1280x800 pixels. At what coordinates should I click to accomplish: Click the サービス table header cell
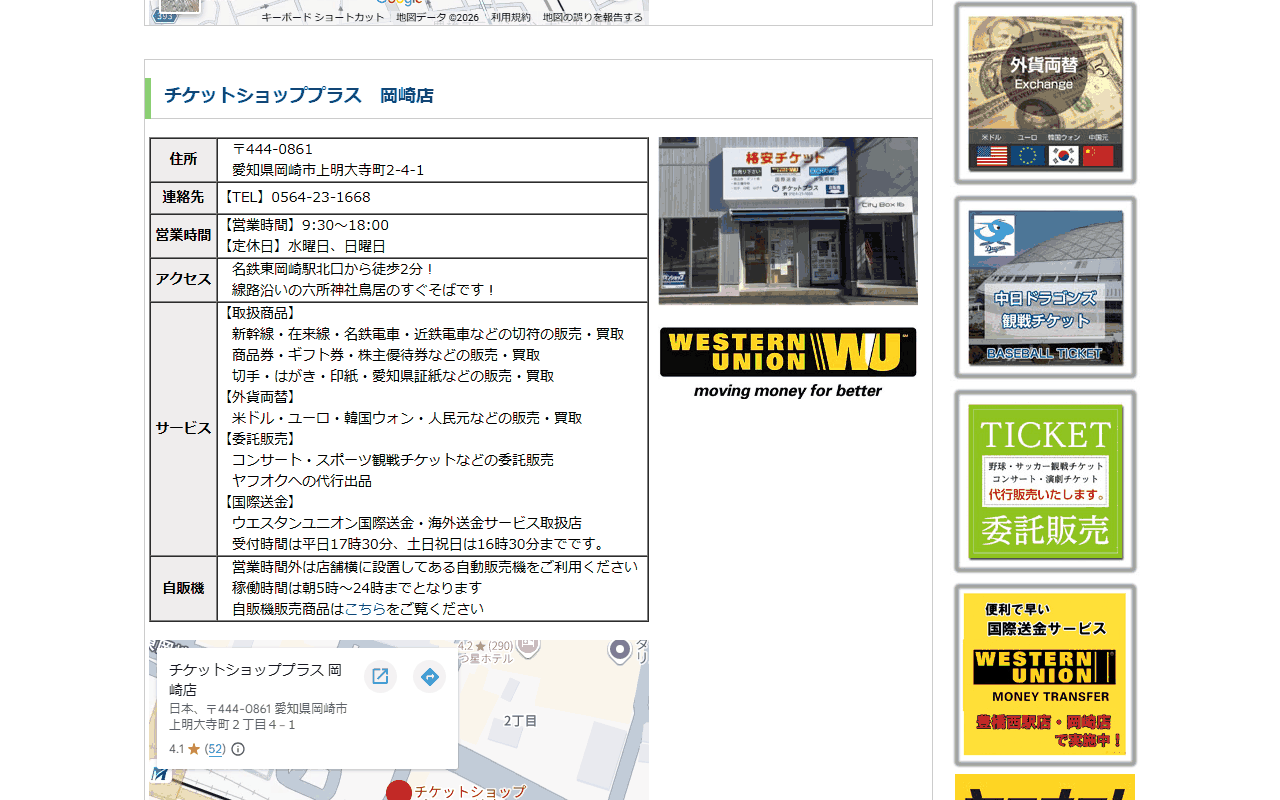pyautogui.click(x=183, y=429)
